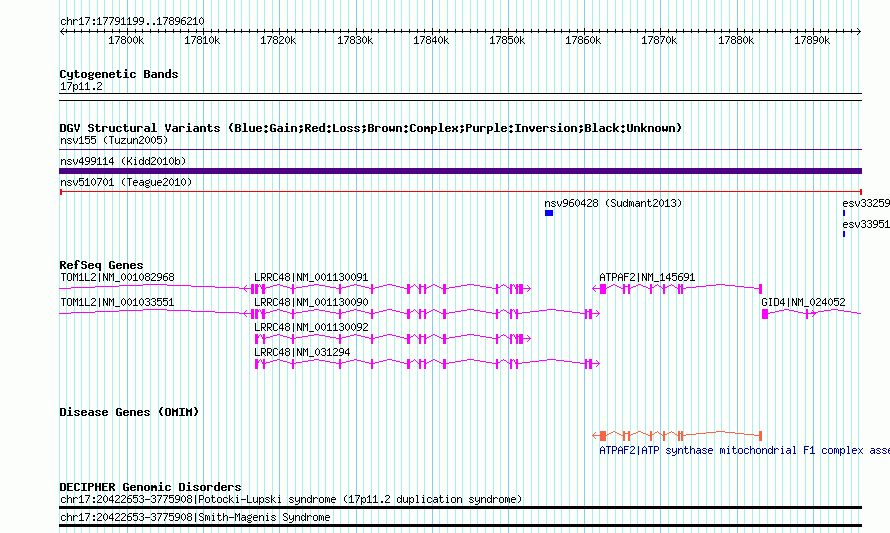Click the 17870k ruler tick label
The image size is (890, 533).
click(x=659, y=41)
